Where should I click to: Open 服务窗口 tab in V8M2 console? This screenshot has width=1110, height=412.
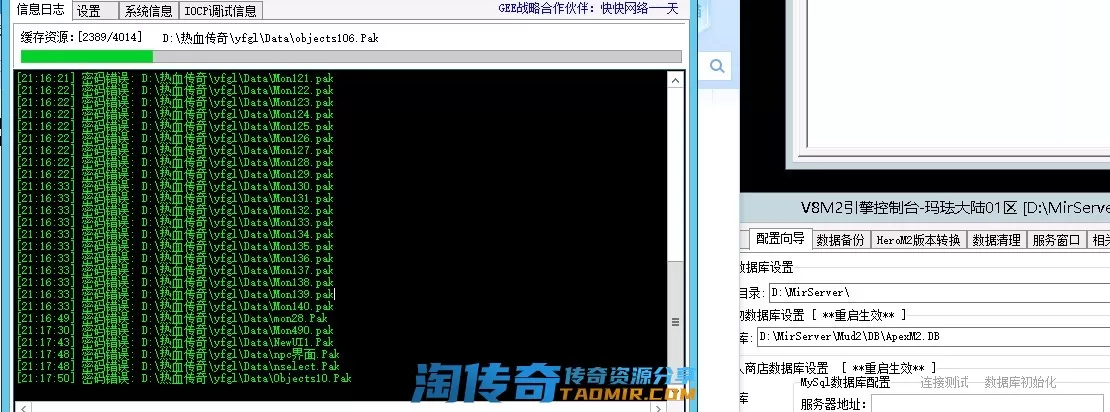click(x=1055, y=240)
